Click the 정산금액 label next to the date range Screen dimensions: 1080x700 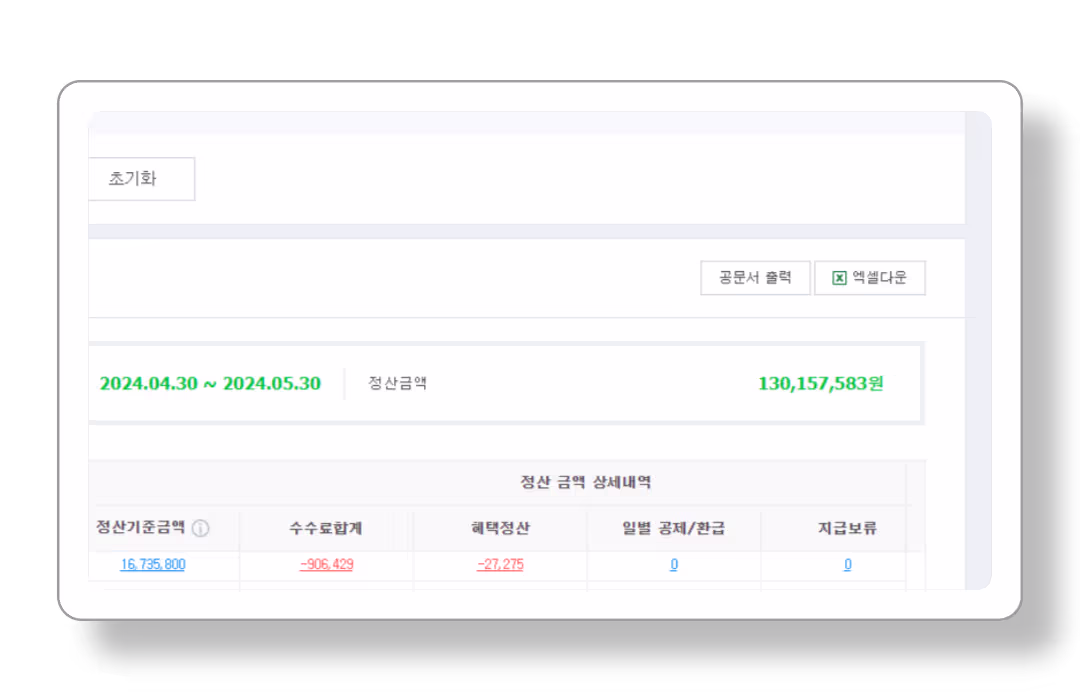393,383
